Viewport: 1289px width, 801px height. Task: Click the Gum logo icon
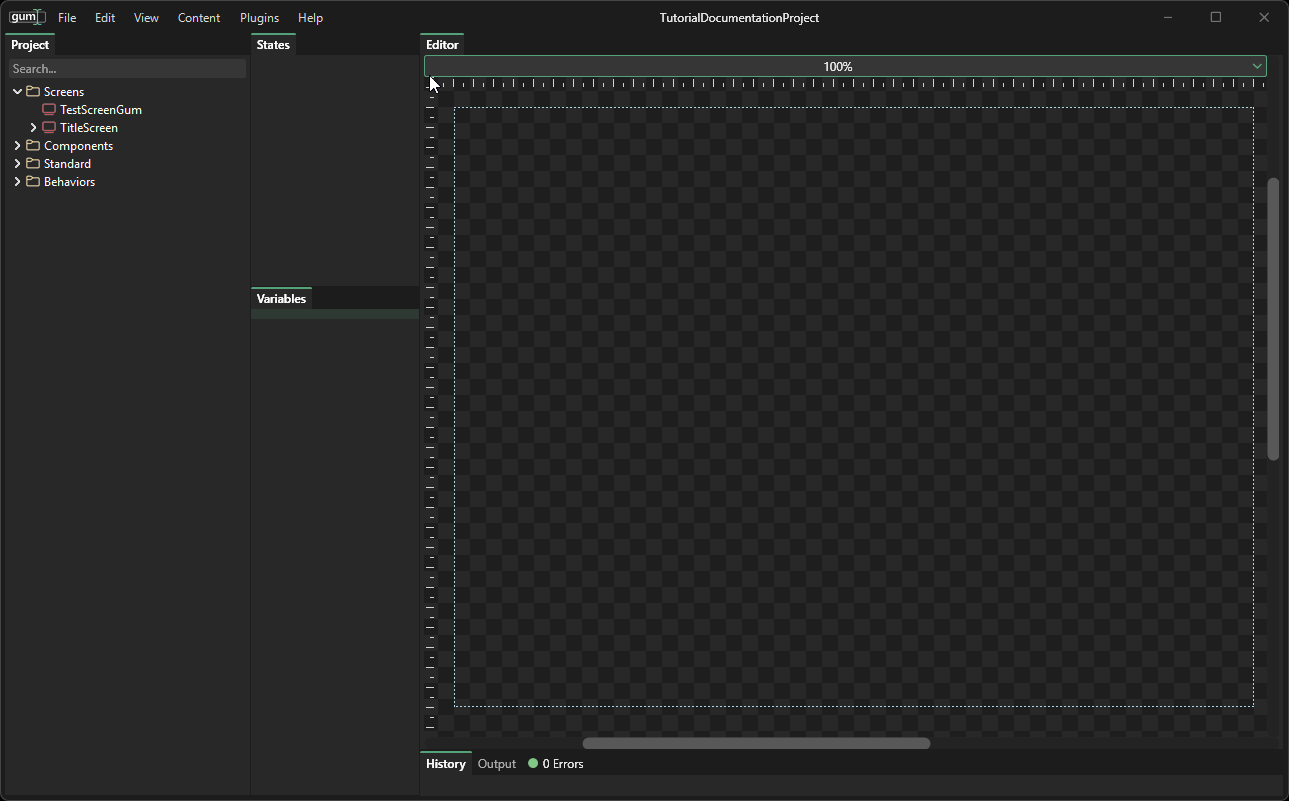pos(26,17)
